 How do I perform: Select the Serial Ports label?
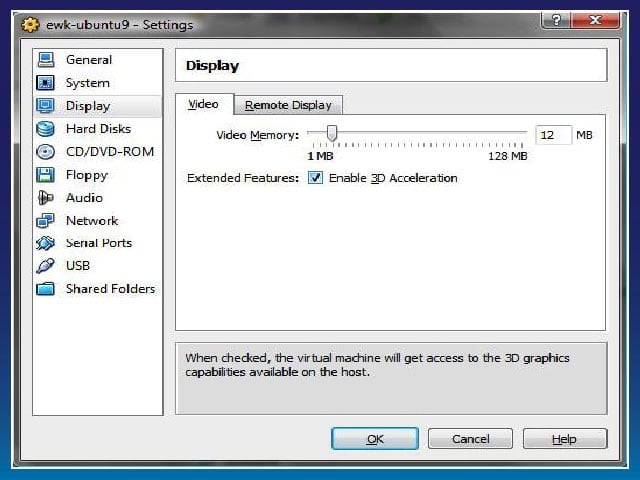(x=99, y=243)
